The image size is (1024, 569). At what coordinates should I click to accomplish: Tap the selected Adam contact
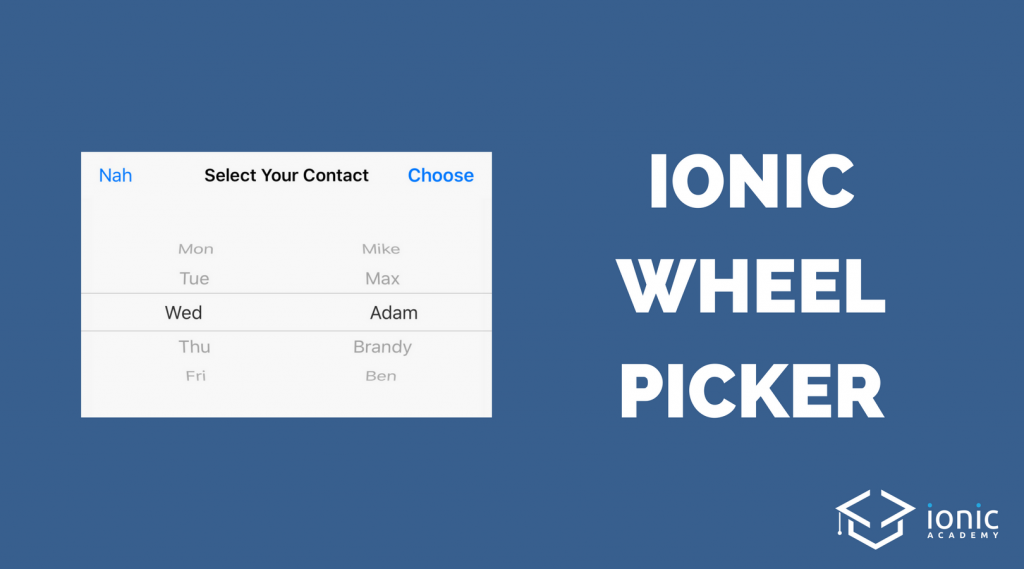pos(394,313)
